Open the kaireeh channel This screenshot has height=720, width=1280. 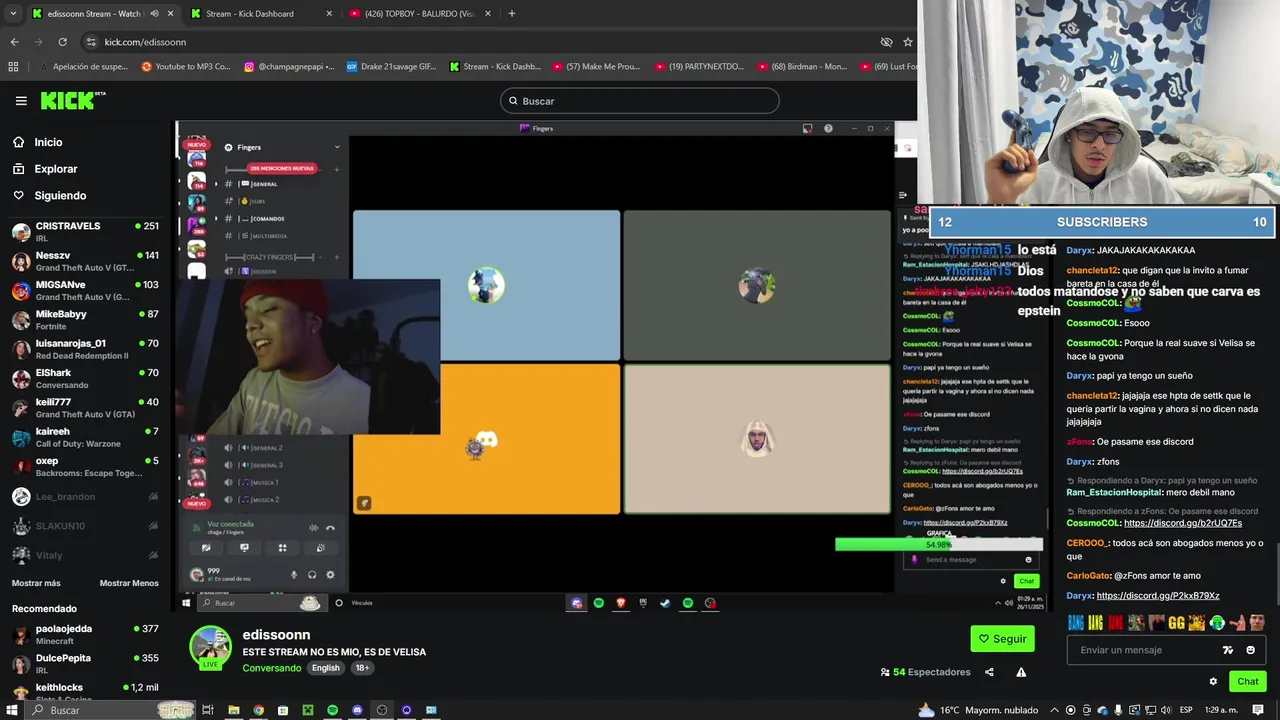point(85,437)
